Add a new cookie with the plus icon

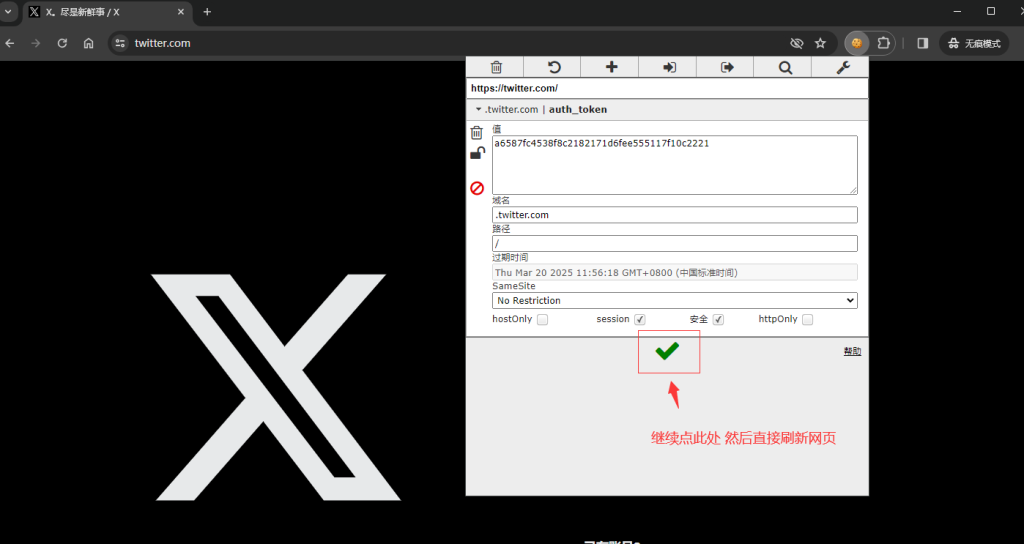tap(611, 67)
